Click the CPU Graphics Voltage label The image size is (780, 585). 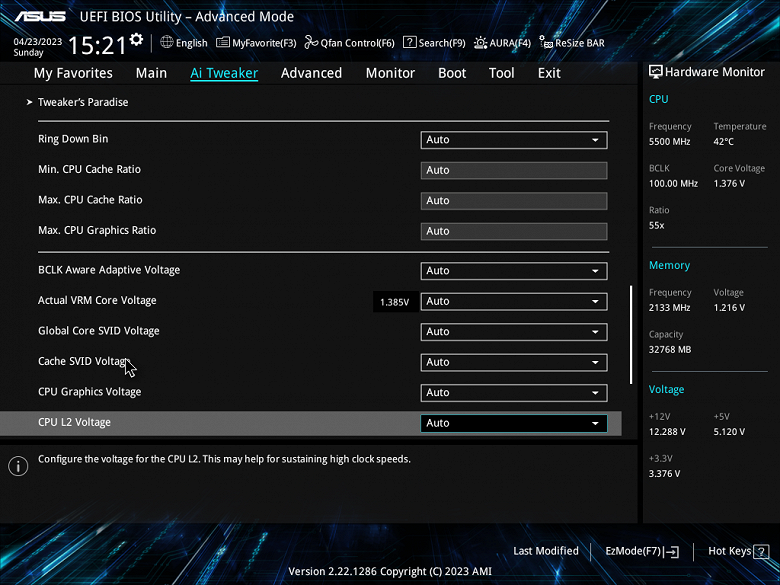coord(90,392)
